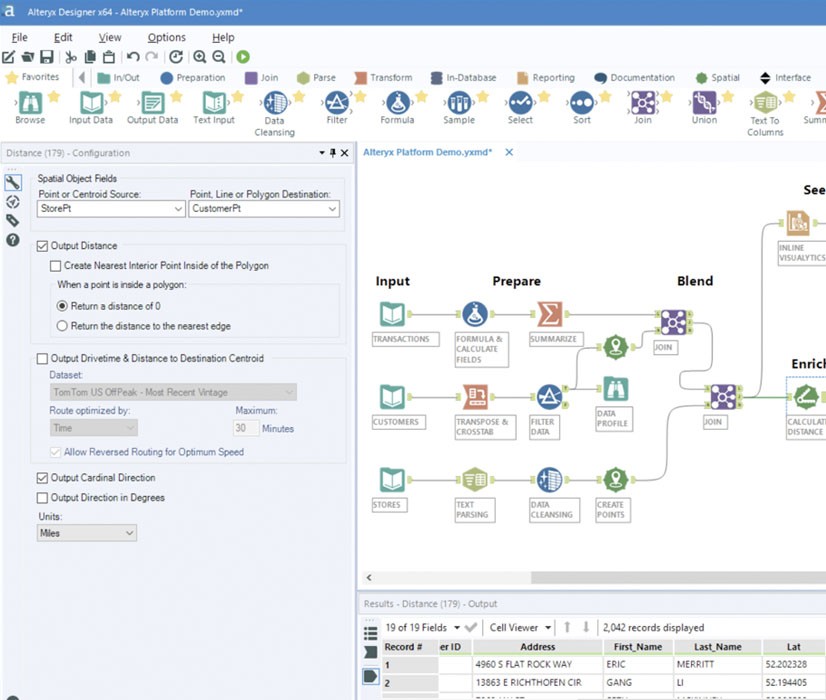Click the Maximum minutes input field
The width and height of the screenshot is (826, 700).
tap(245, 428)
